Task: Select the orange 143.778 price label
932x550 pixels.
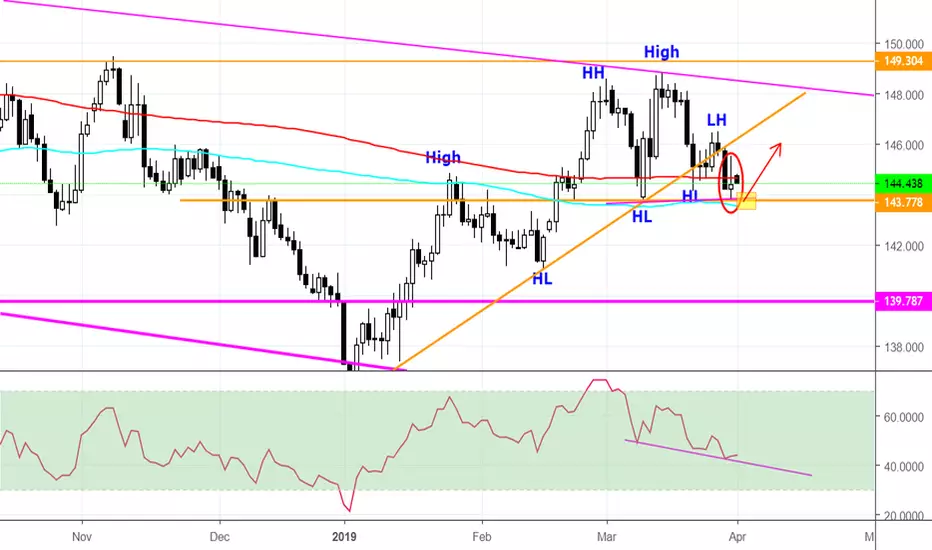Action: coord(903,202)
